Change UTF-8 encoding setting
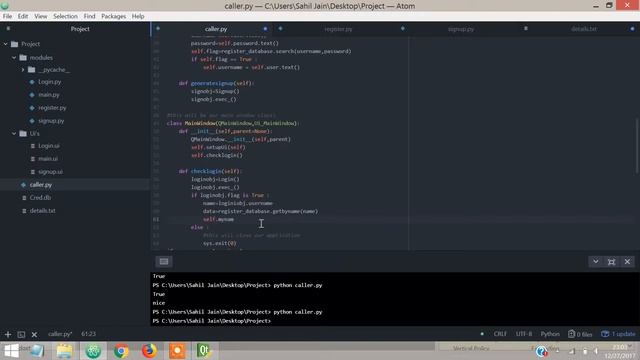The height and width of the screenshot is (360, 640). (524, 334)
